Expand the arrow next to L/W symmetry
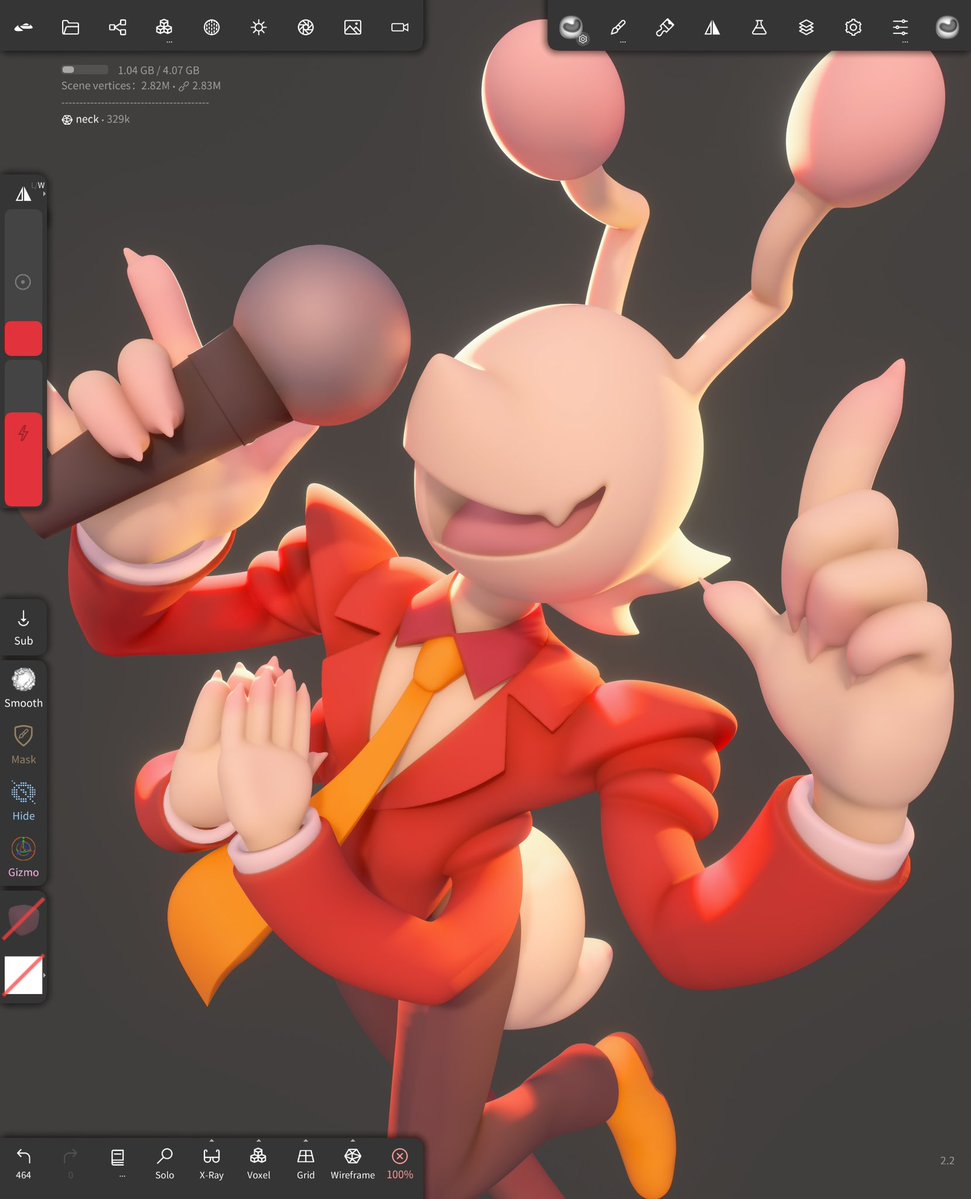This screenshot has height=1199, width=971. 44,194
